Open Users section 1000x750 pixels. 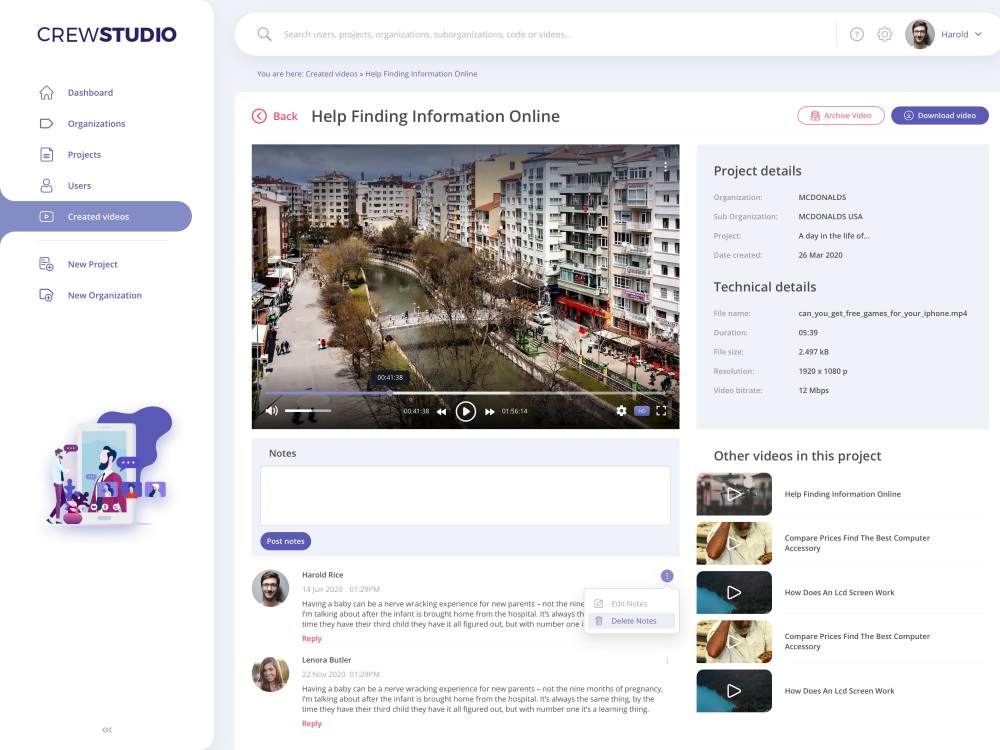80,186
